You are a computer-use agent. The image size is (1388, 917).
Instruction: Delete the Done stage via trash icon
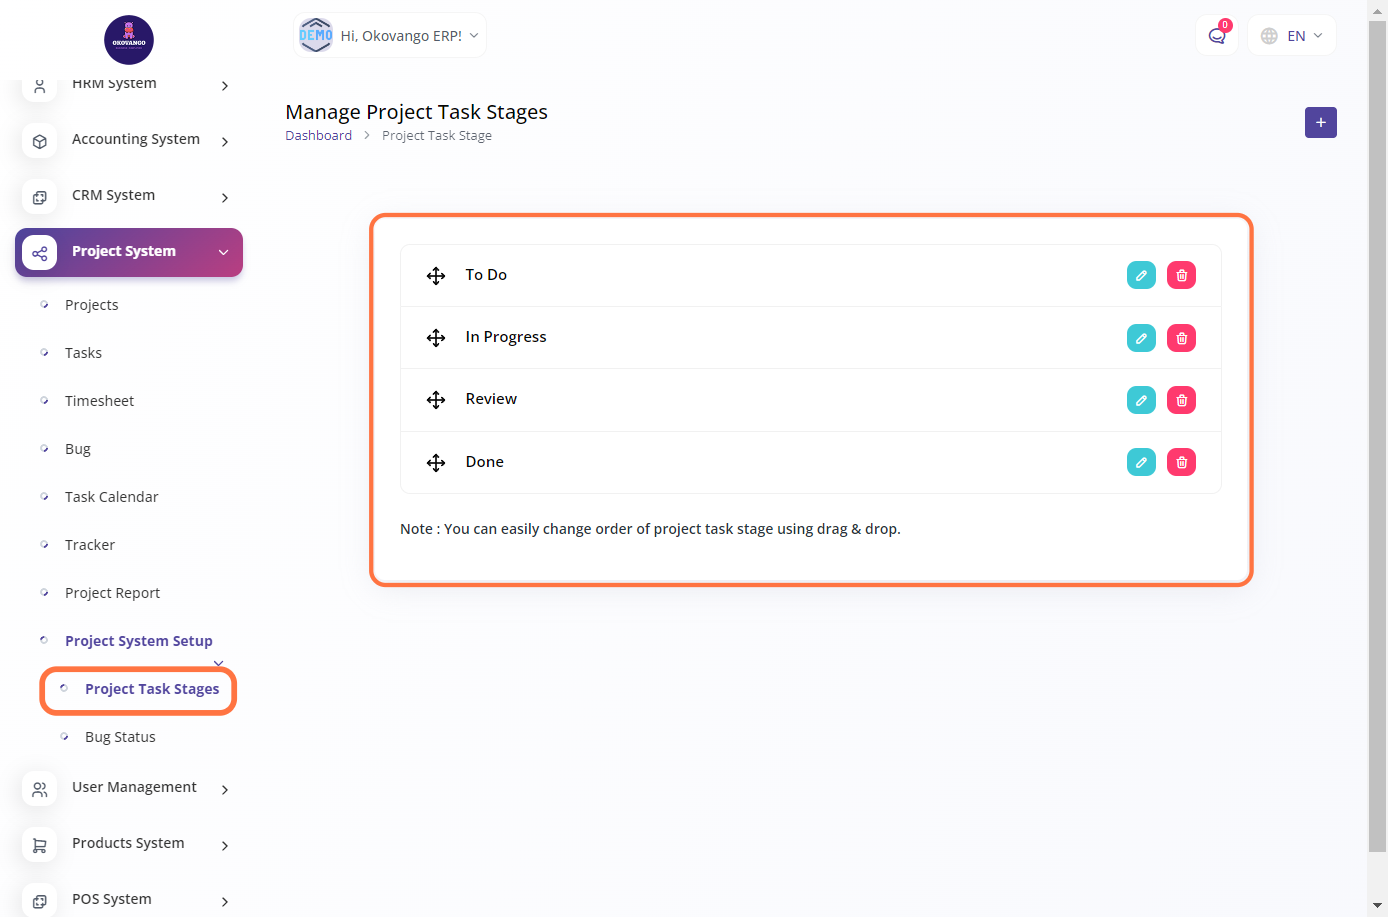click(x=1181, y=462)
